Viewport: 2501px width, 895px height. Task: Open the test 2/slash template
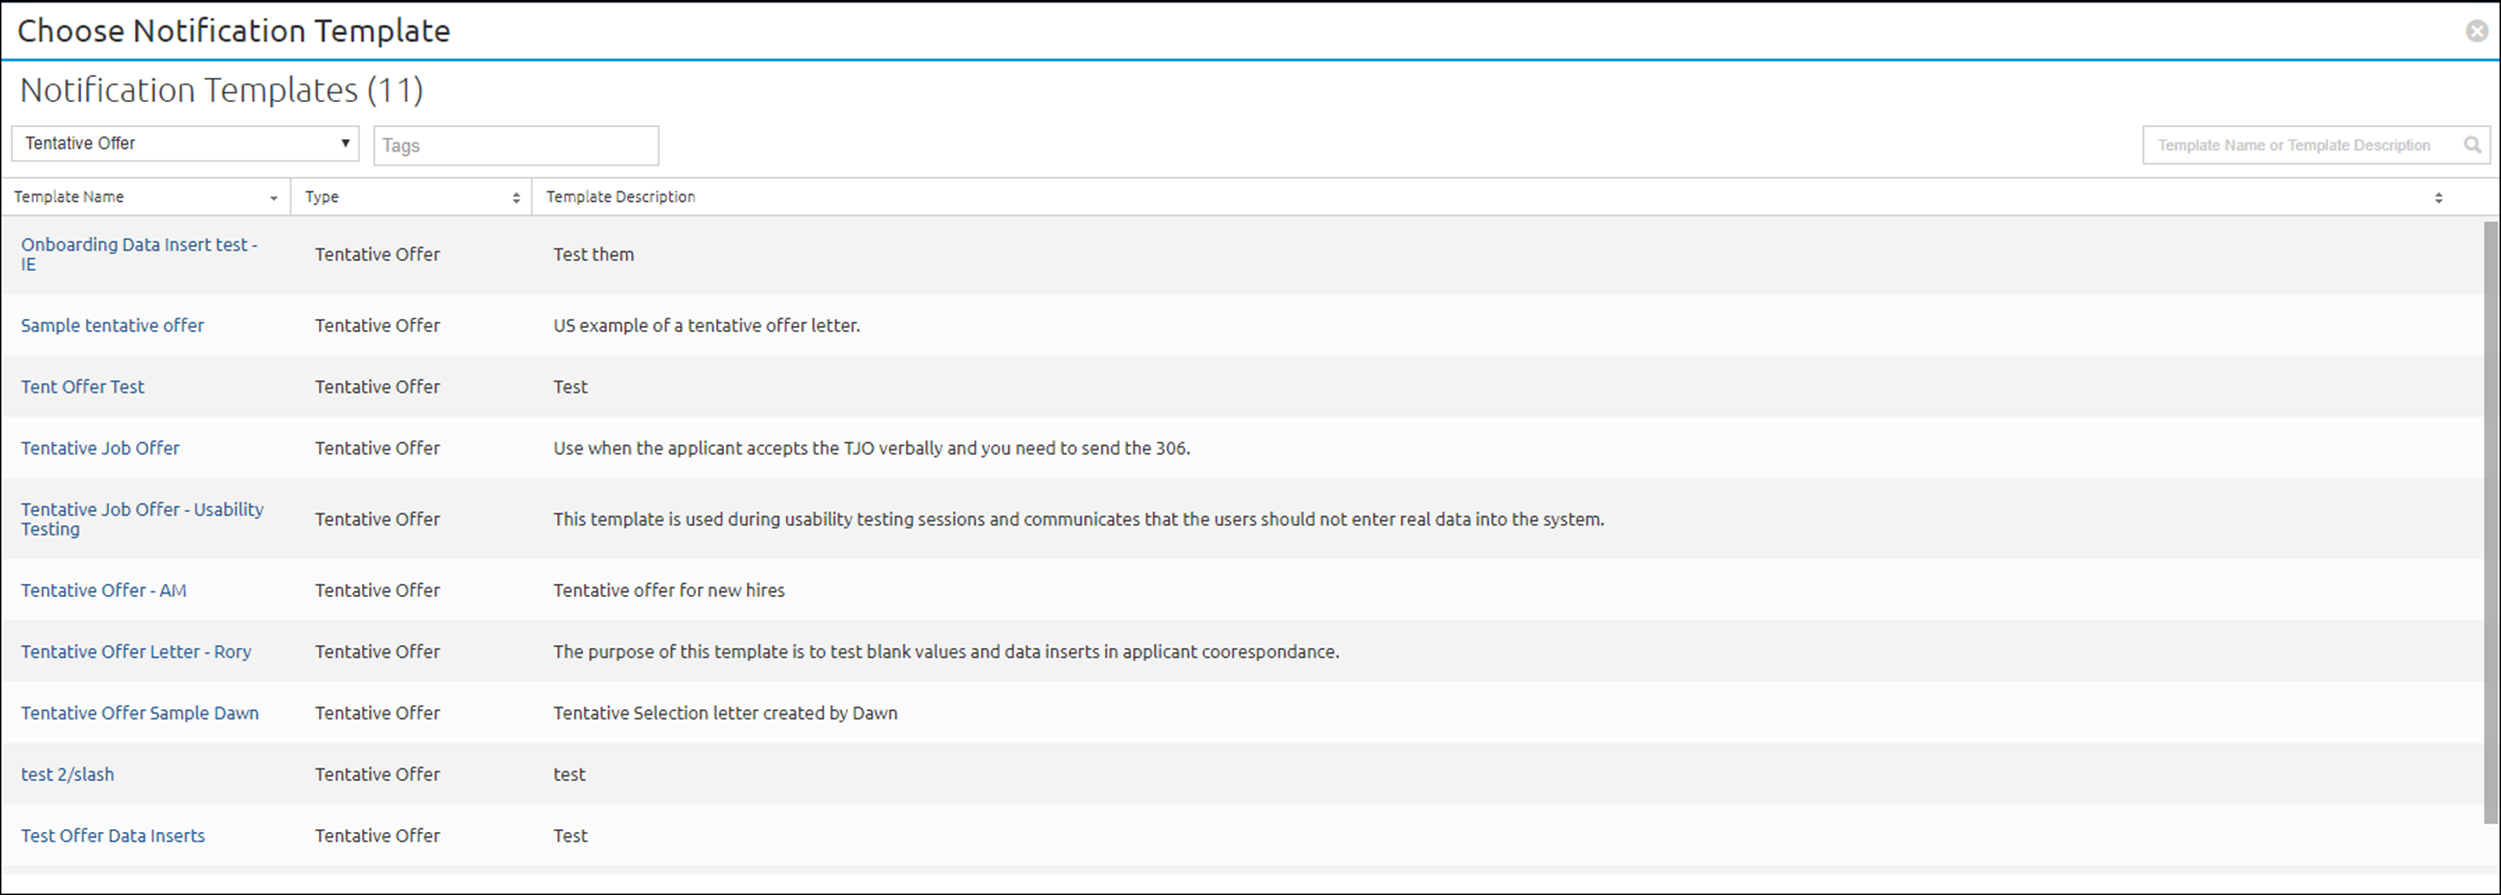coord(67,774)
